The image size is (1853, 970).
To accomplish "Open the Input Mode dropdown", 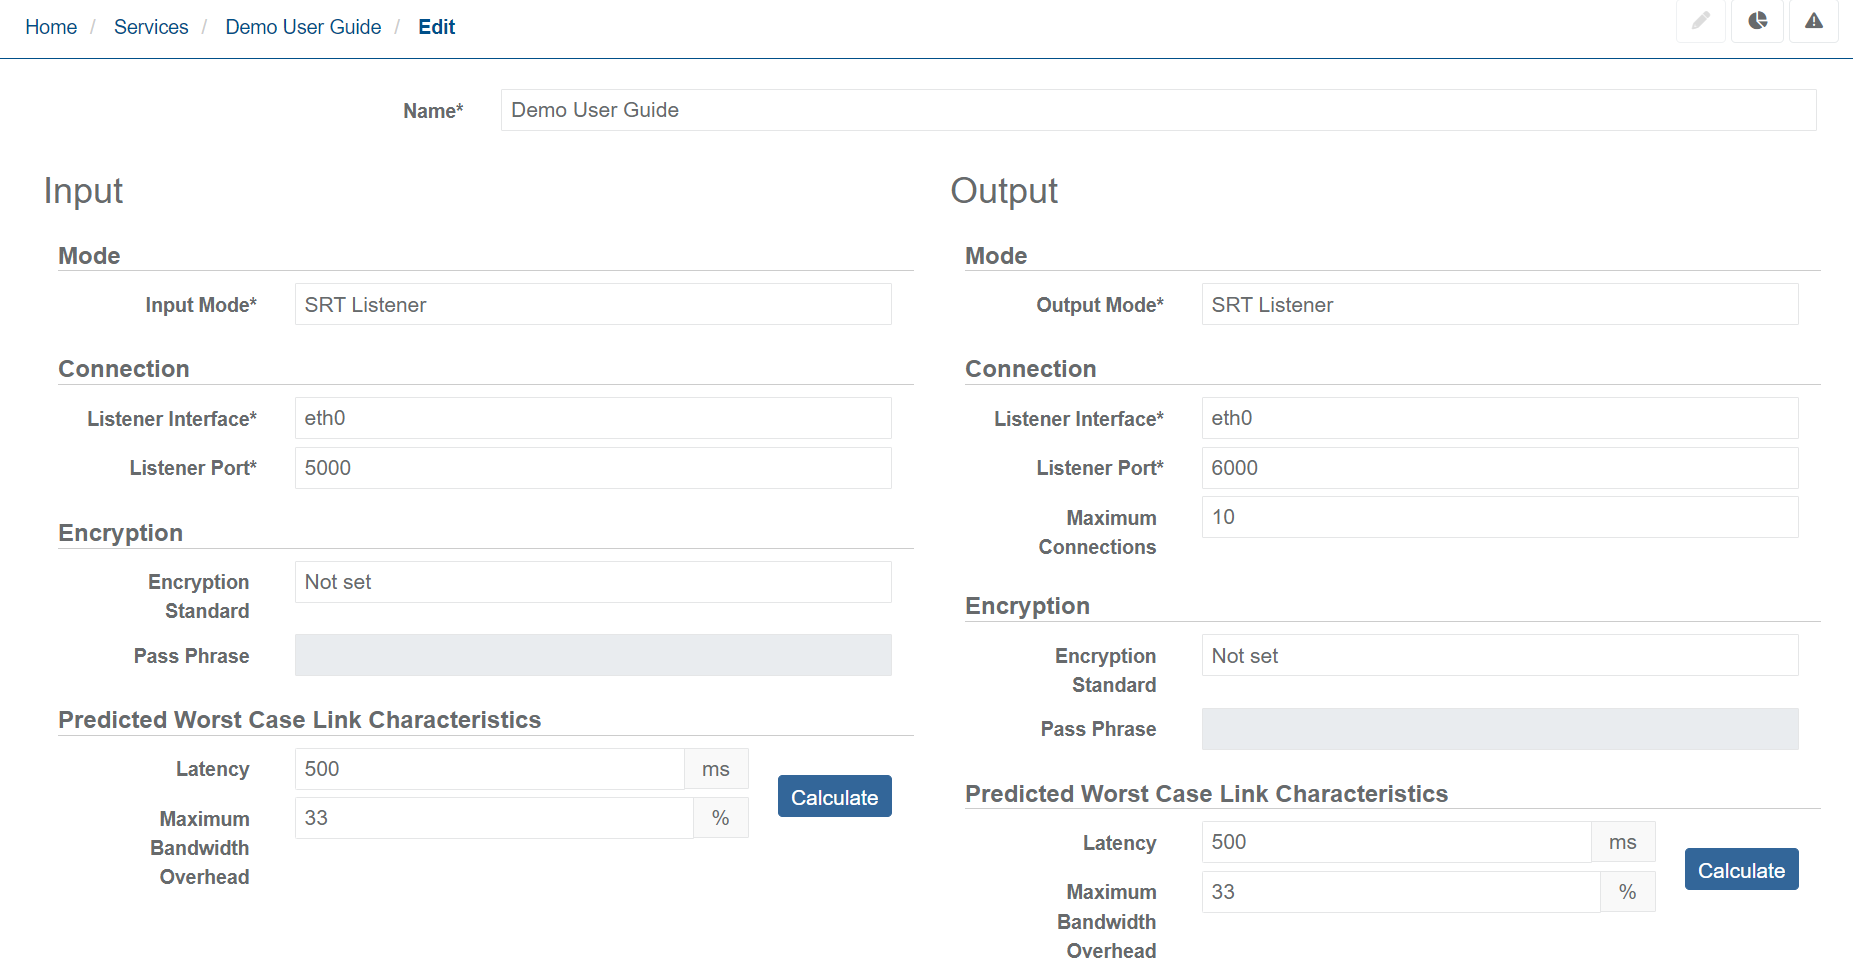I will click(x=592, y=305).
